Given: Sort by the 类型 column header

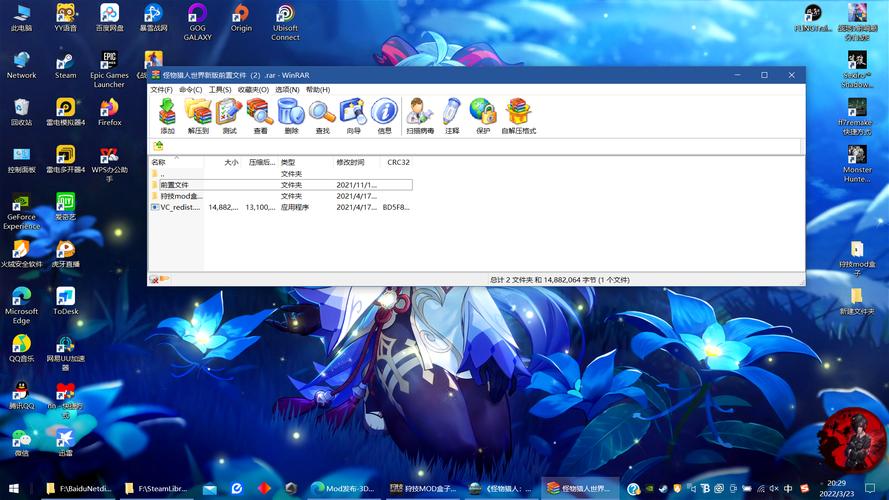Looking at the screenshot, I should 306,162.
